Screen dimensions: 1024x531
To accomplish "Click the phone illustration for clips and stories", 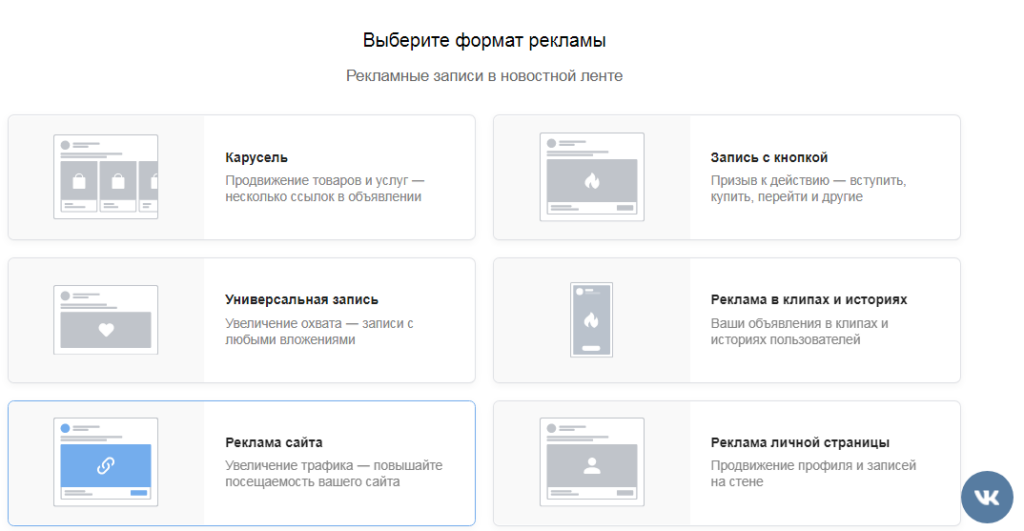I will (x=591, y=319).
